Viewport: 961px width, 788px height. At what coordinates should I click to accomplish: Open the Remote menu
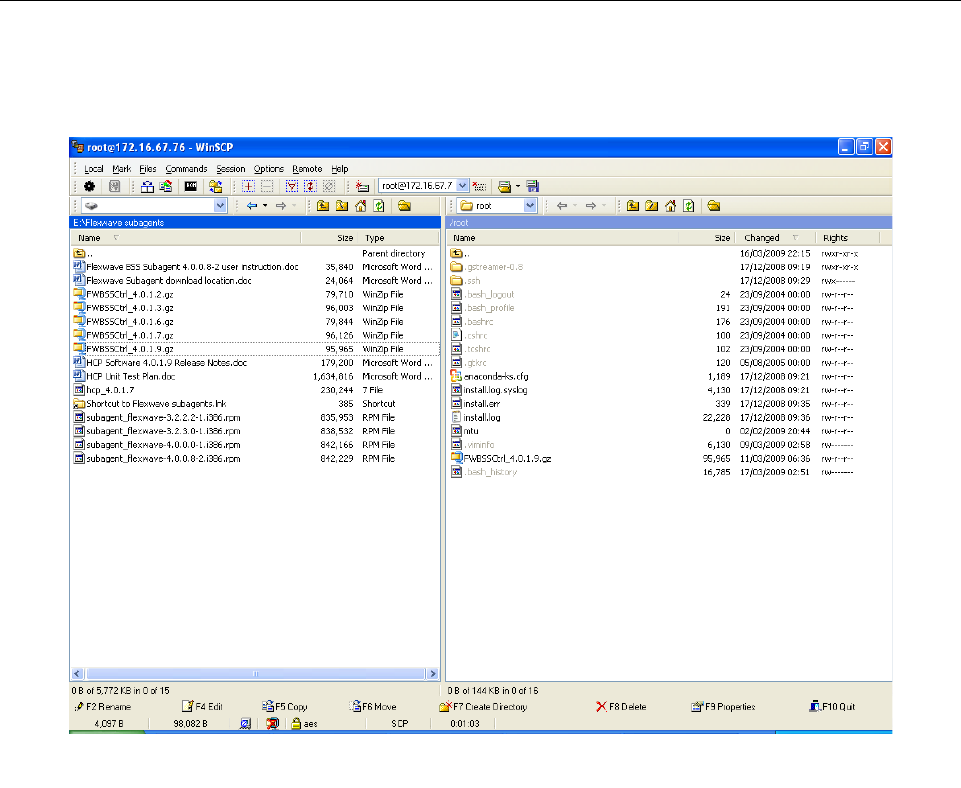[x=307, y=169]
